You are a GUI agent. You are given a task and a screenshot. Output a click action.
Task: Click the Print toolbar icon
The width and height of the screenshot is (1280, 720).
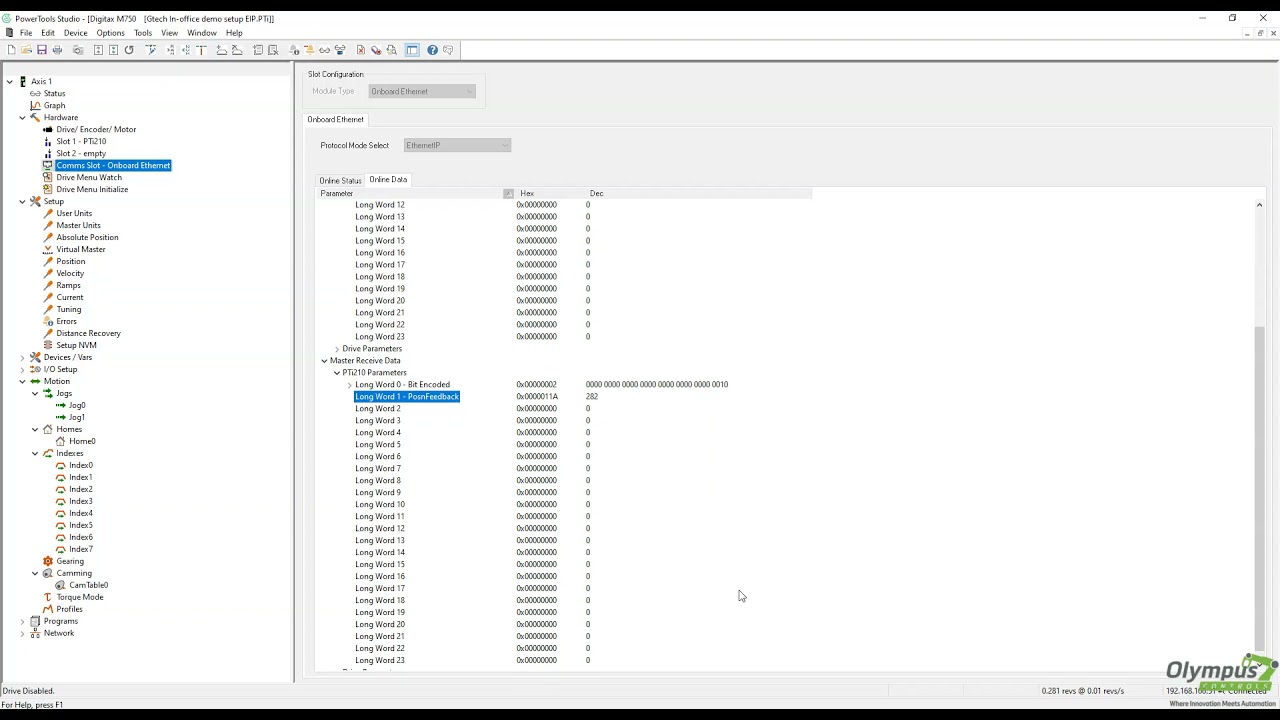57,50
